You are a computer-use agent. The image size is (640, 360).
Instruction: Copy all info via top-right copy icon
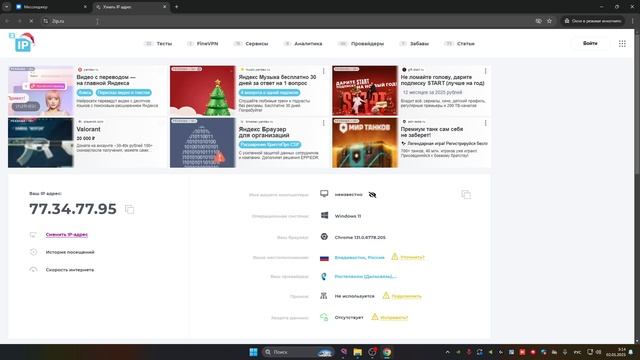pyautogui.click(x=466, y=195)
